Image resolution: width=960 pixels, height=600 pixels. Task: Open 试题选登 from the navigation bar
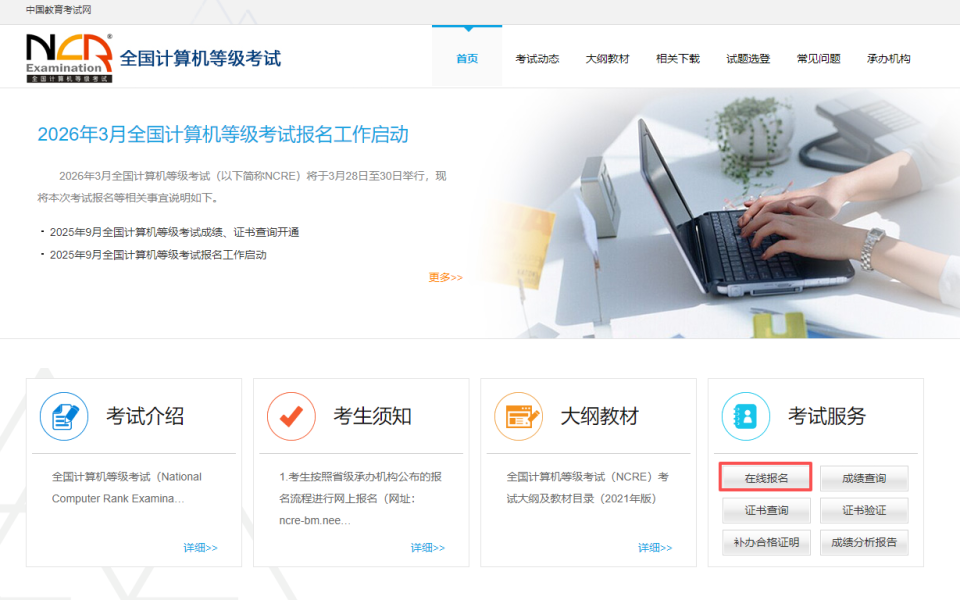pos(748,59)
